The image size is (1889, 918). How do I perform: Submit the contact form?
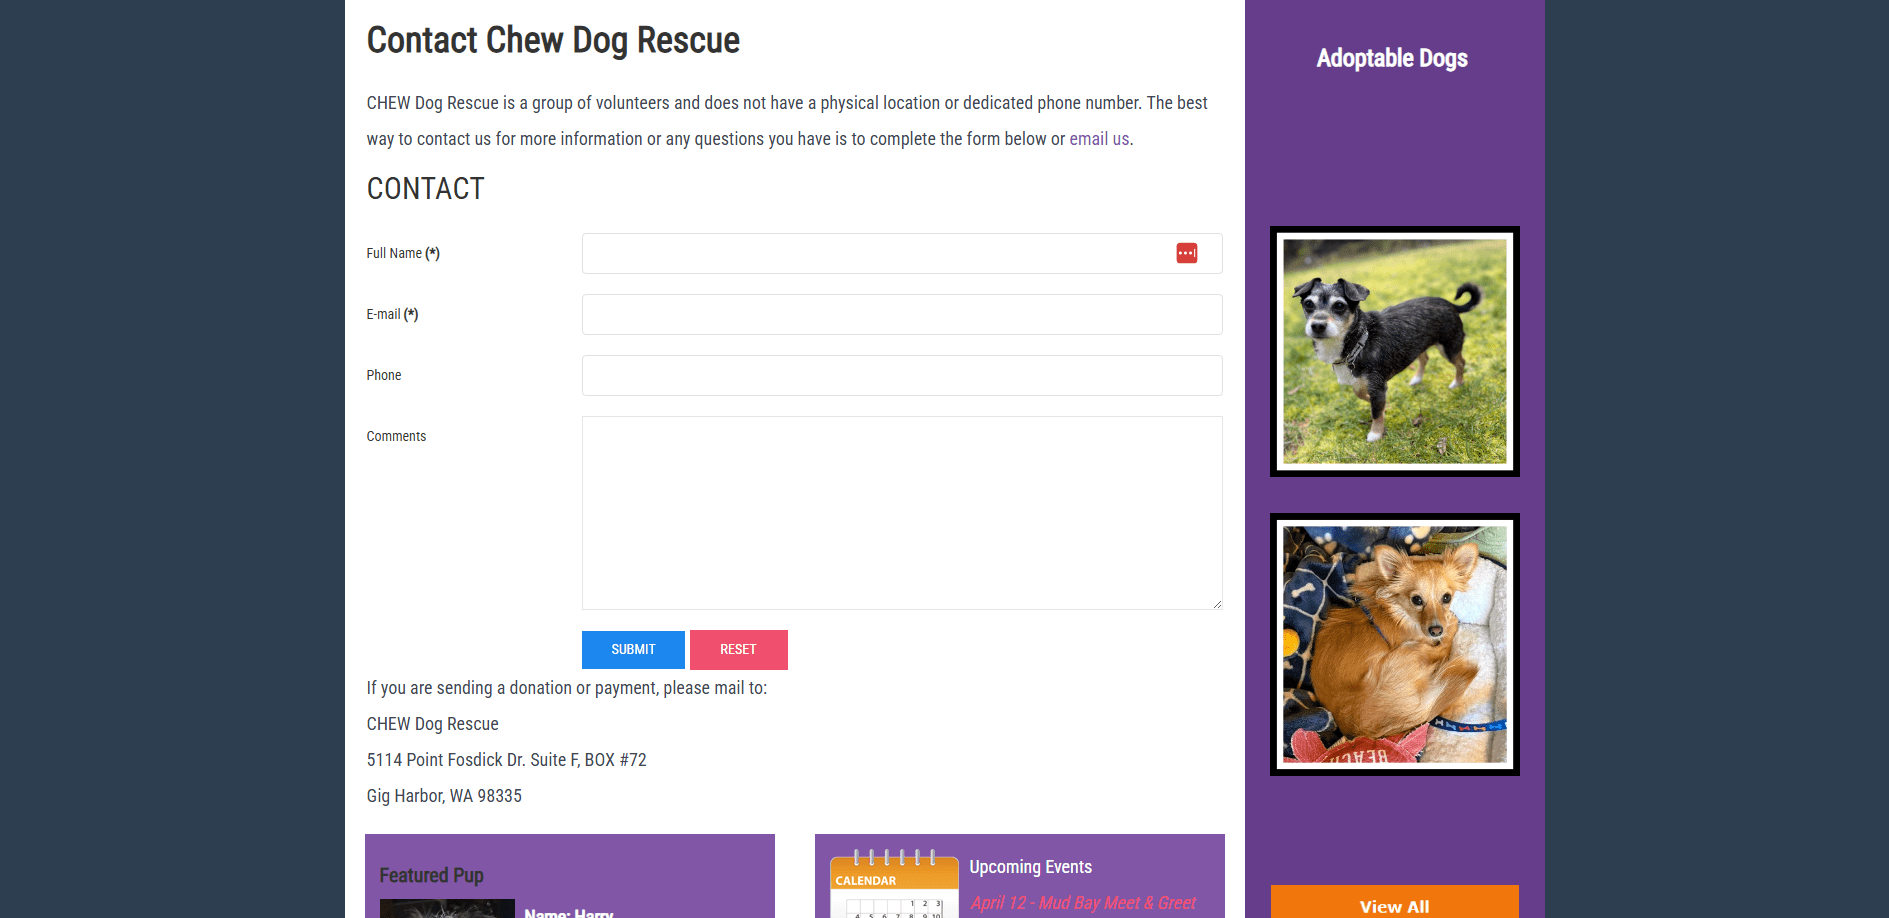pos(633,650)
